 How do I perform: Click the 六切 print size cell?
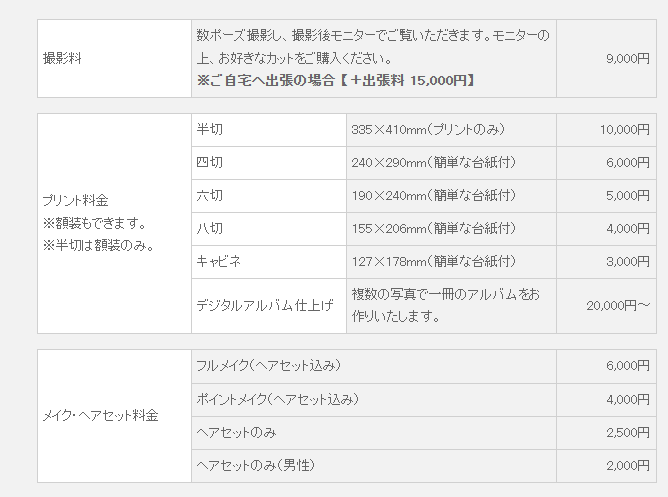tap(269, 196)
